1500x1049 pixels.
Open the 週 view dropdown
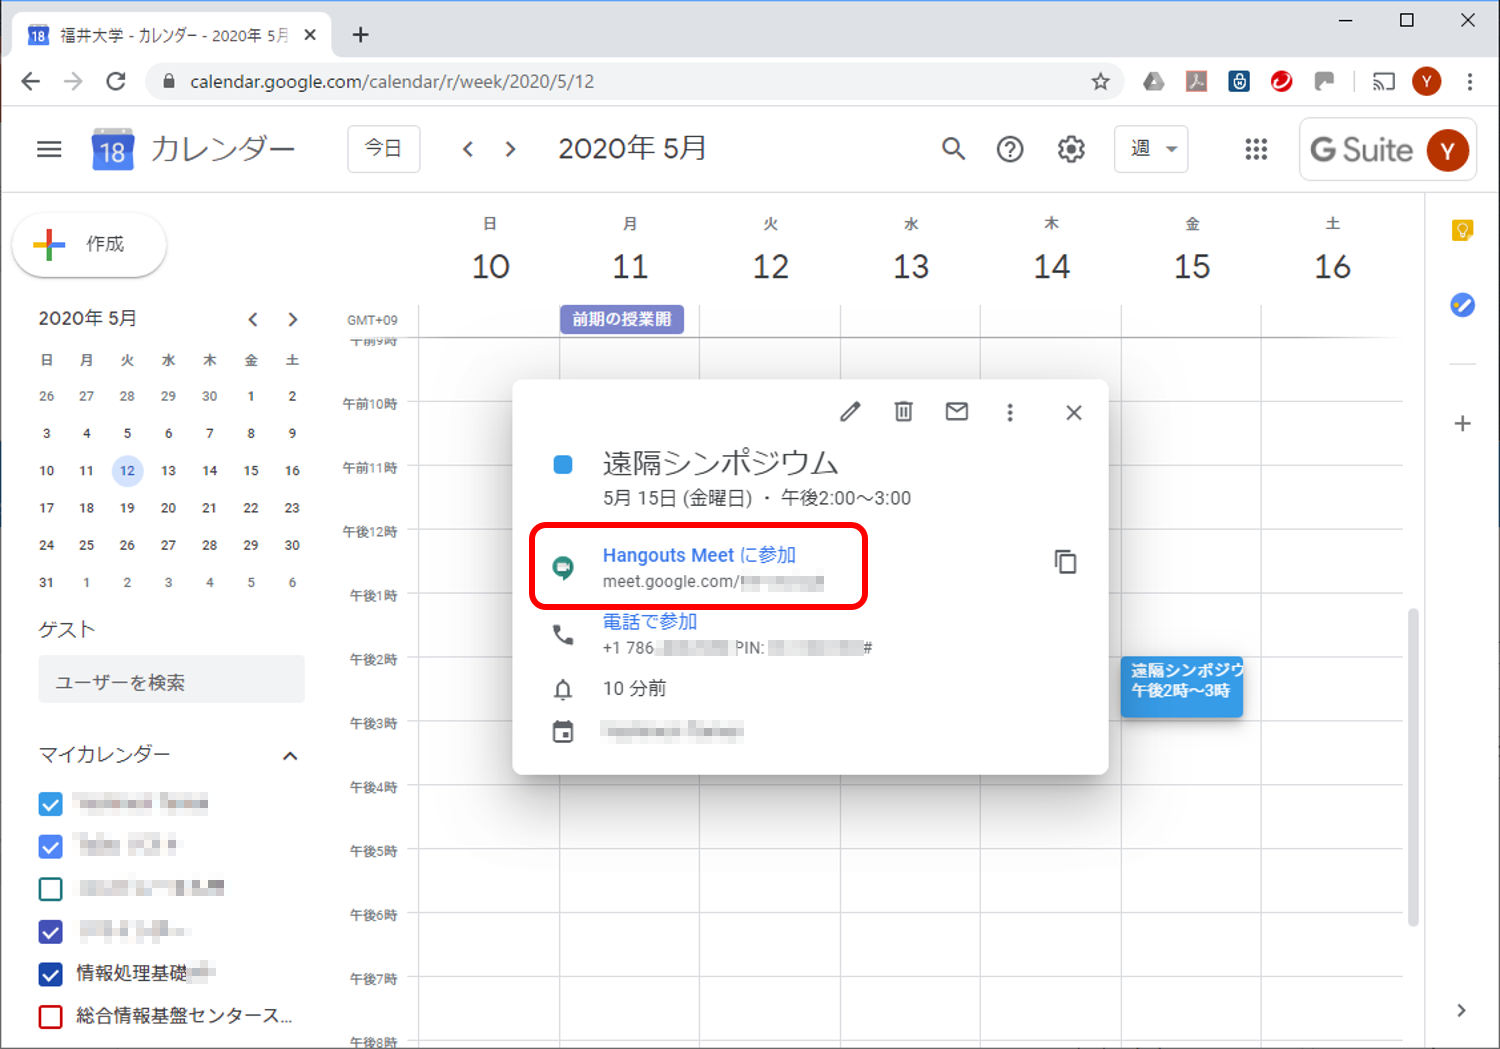pos(1151,149)
